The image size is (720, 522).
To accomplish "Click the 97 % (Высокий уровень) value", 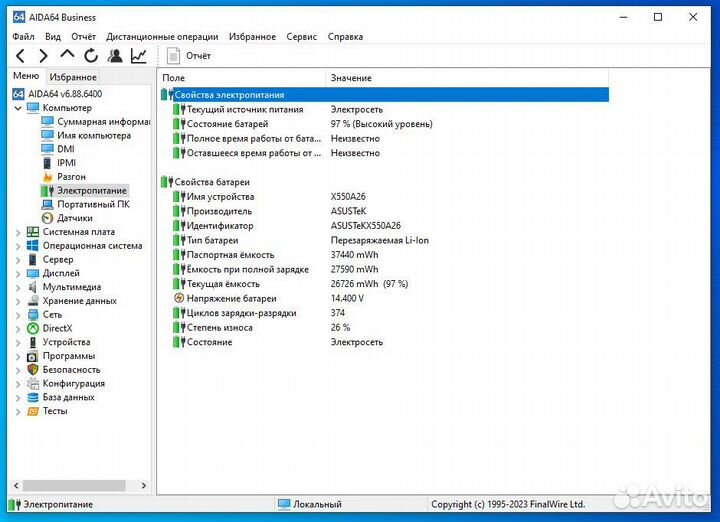I will pyautogui.click(x=381, y=123).
